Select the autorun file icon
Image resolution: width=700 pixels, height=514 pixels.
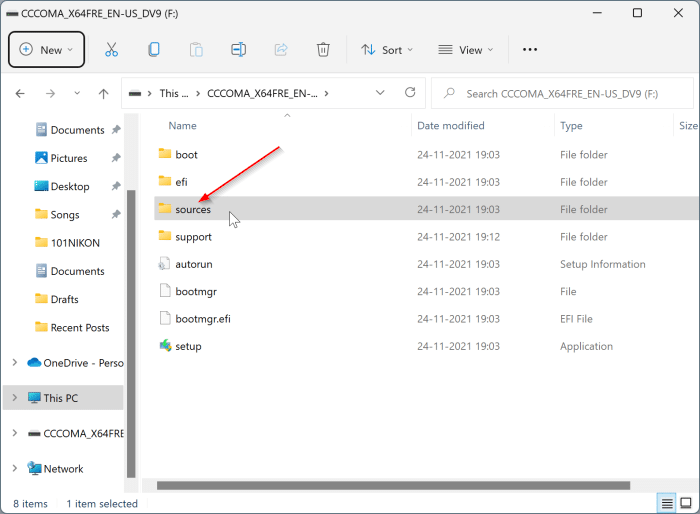164,264
